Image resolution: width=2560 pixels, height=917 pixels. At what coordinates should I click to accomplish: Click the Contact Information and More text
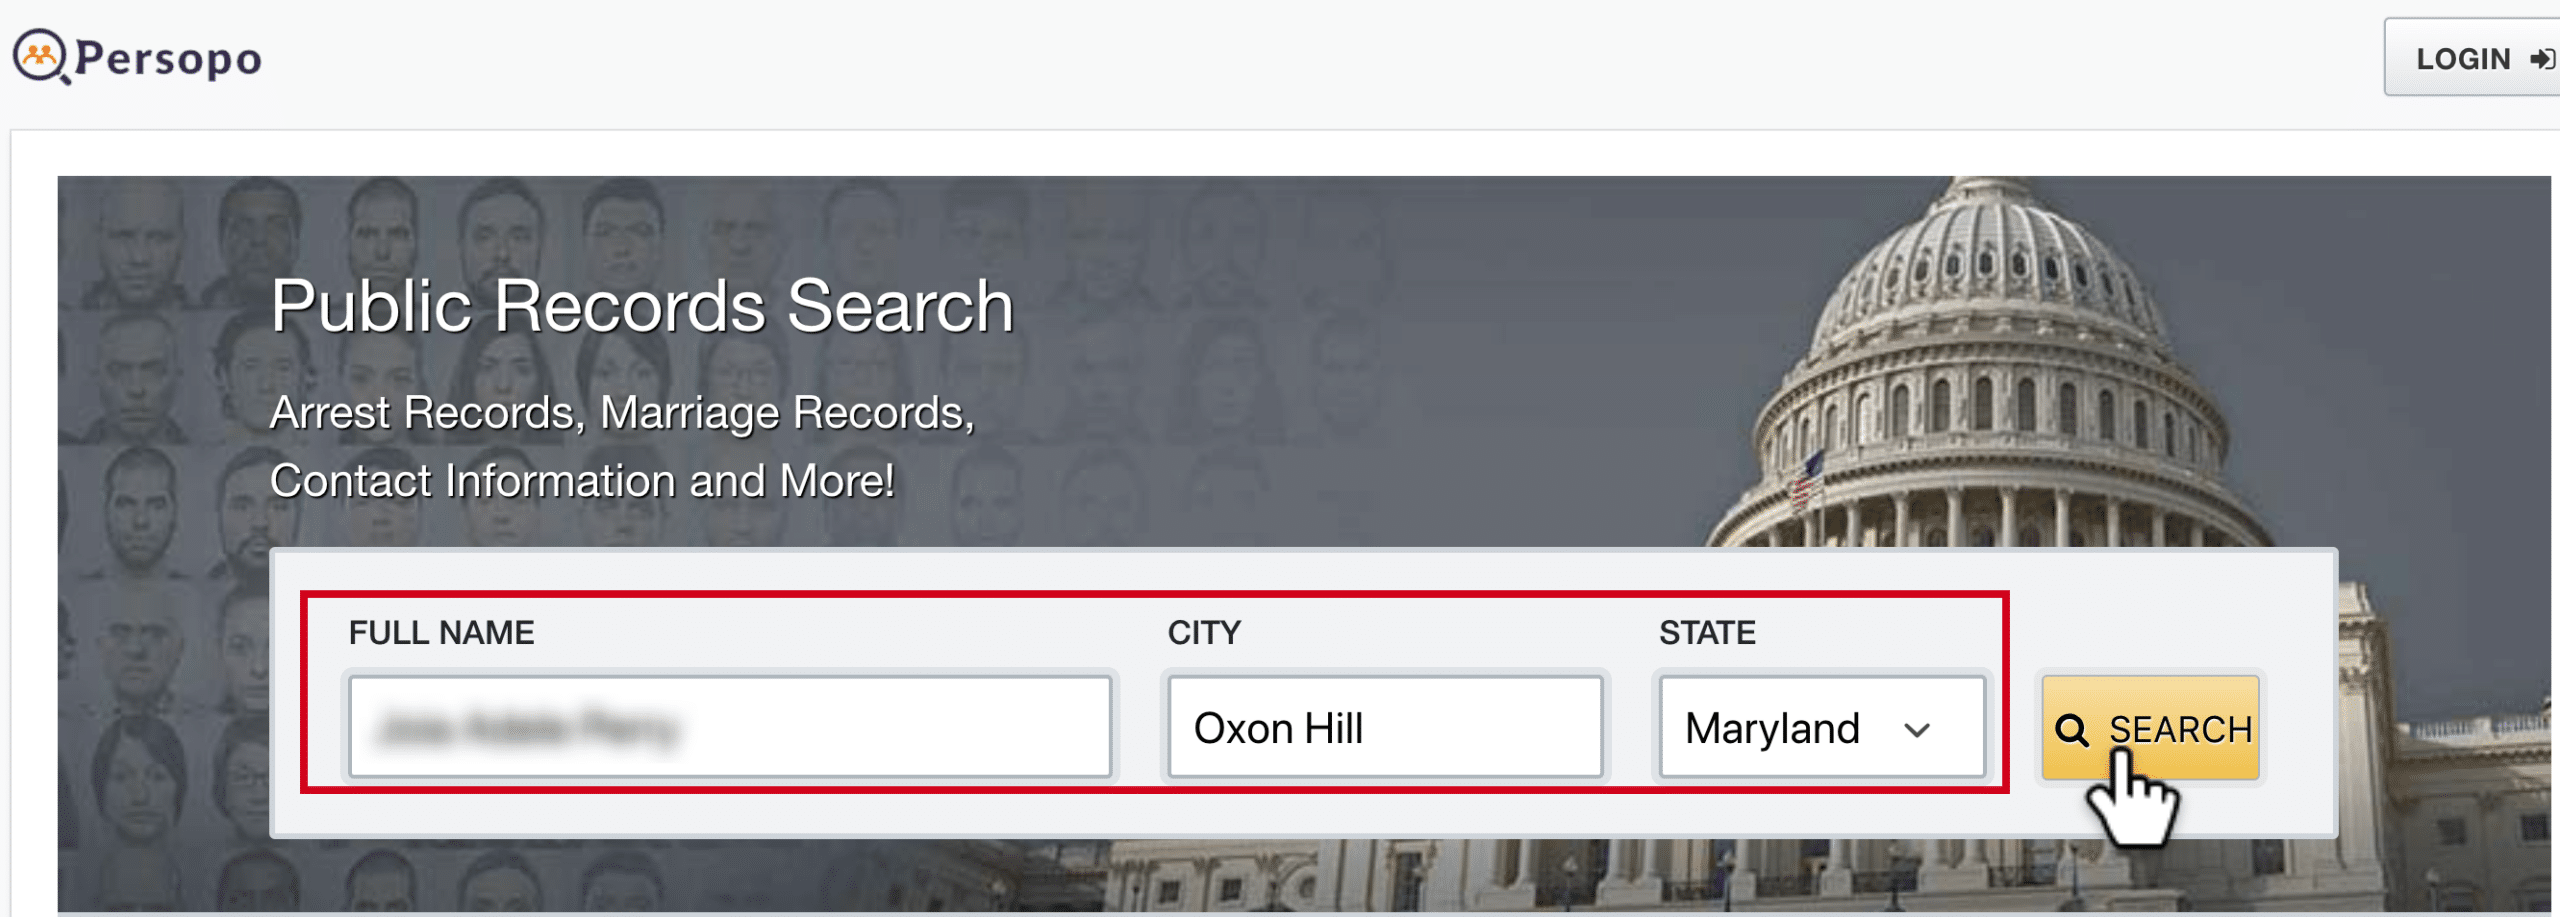click(x=582, y=481)
